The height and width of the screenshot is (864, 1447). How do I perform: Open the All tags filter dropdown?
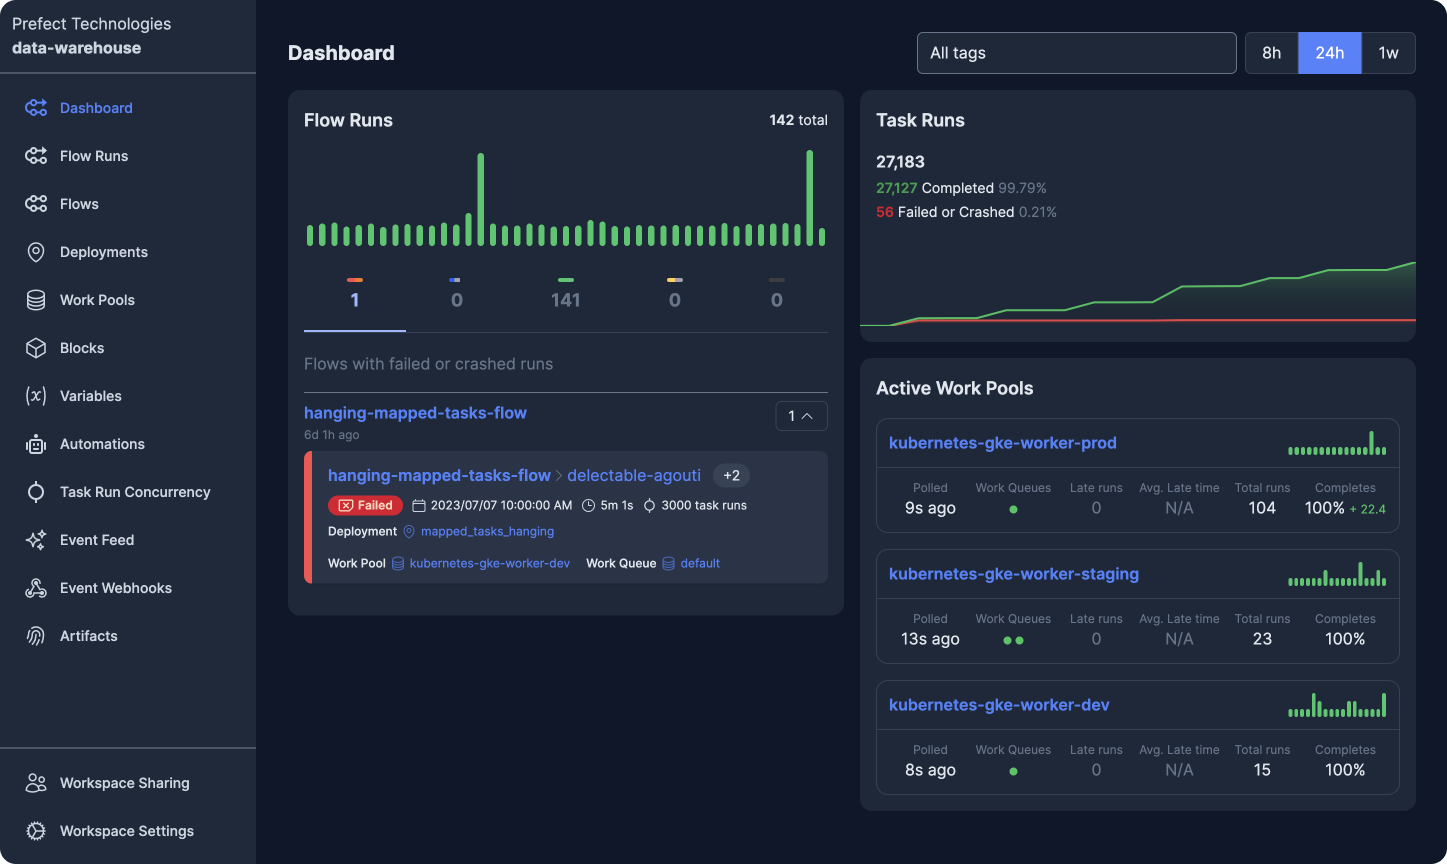[1076, 53]
